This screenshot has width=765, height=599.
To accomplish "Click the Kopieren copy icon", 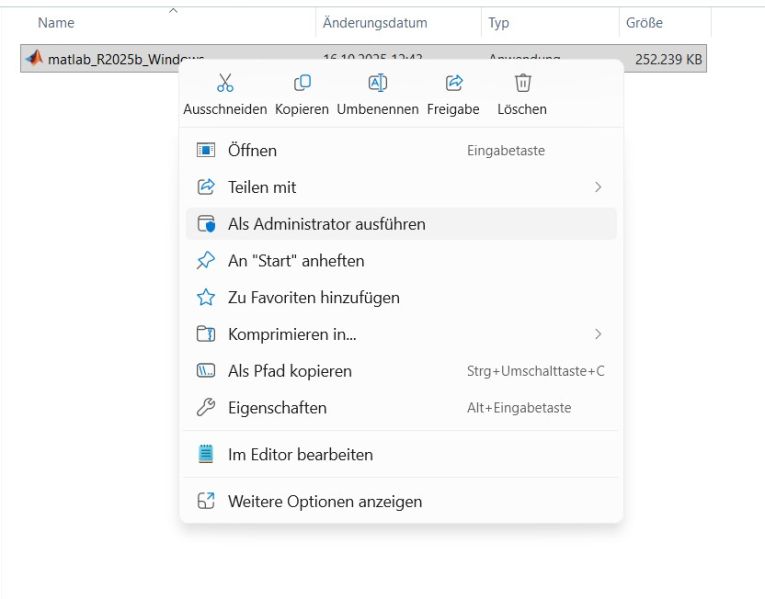I will [x=302, y=83].
